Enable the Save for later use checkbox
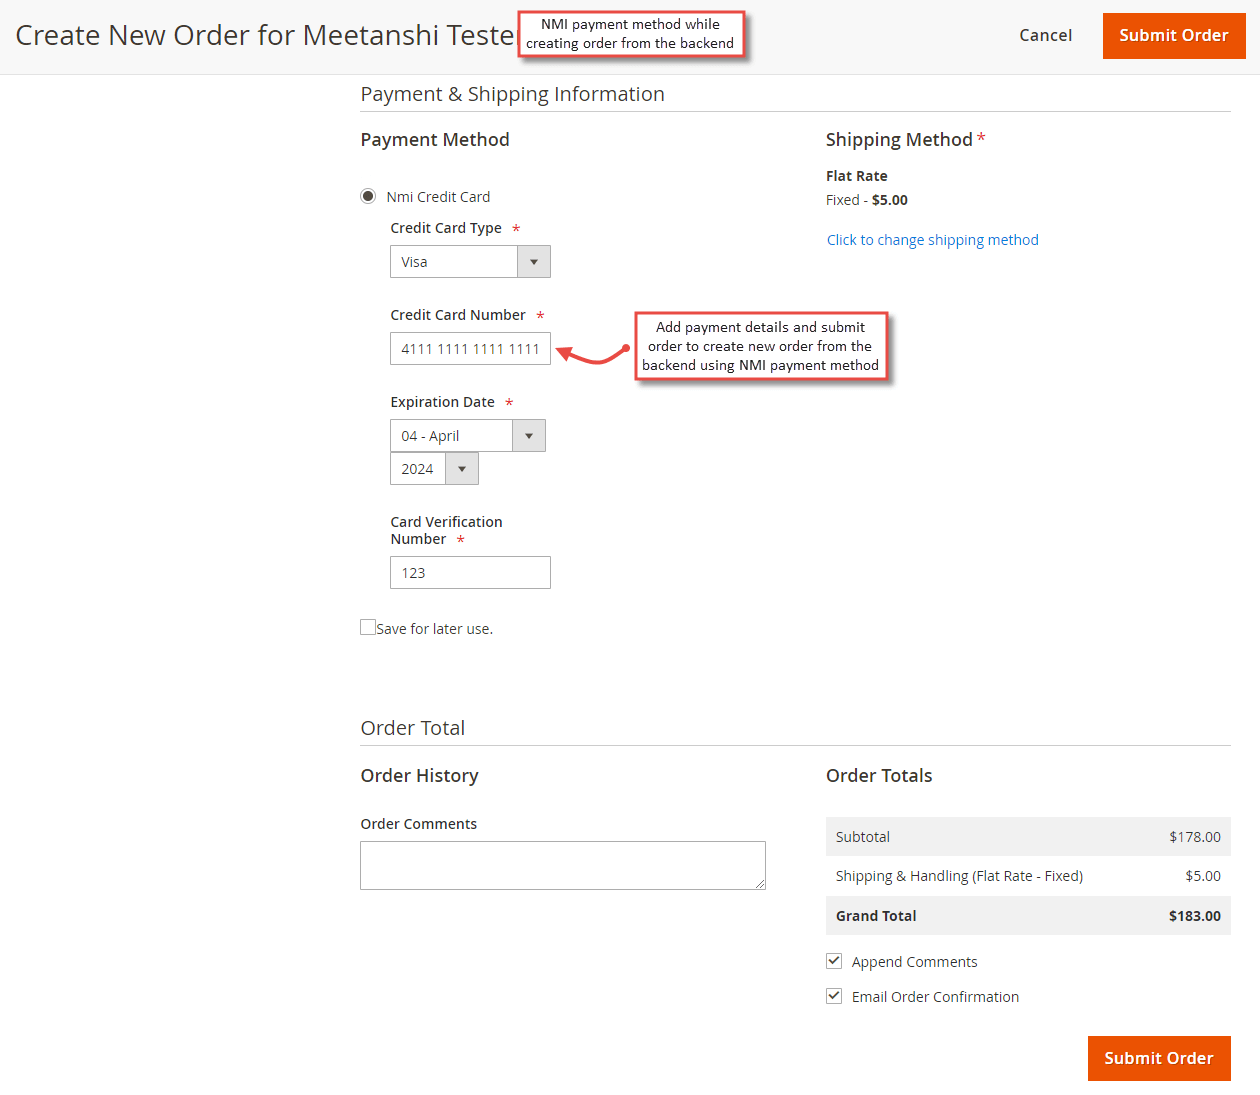This screenshot has height=1095, width=1260. click(x=368, y=626)
